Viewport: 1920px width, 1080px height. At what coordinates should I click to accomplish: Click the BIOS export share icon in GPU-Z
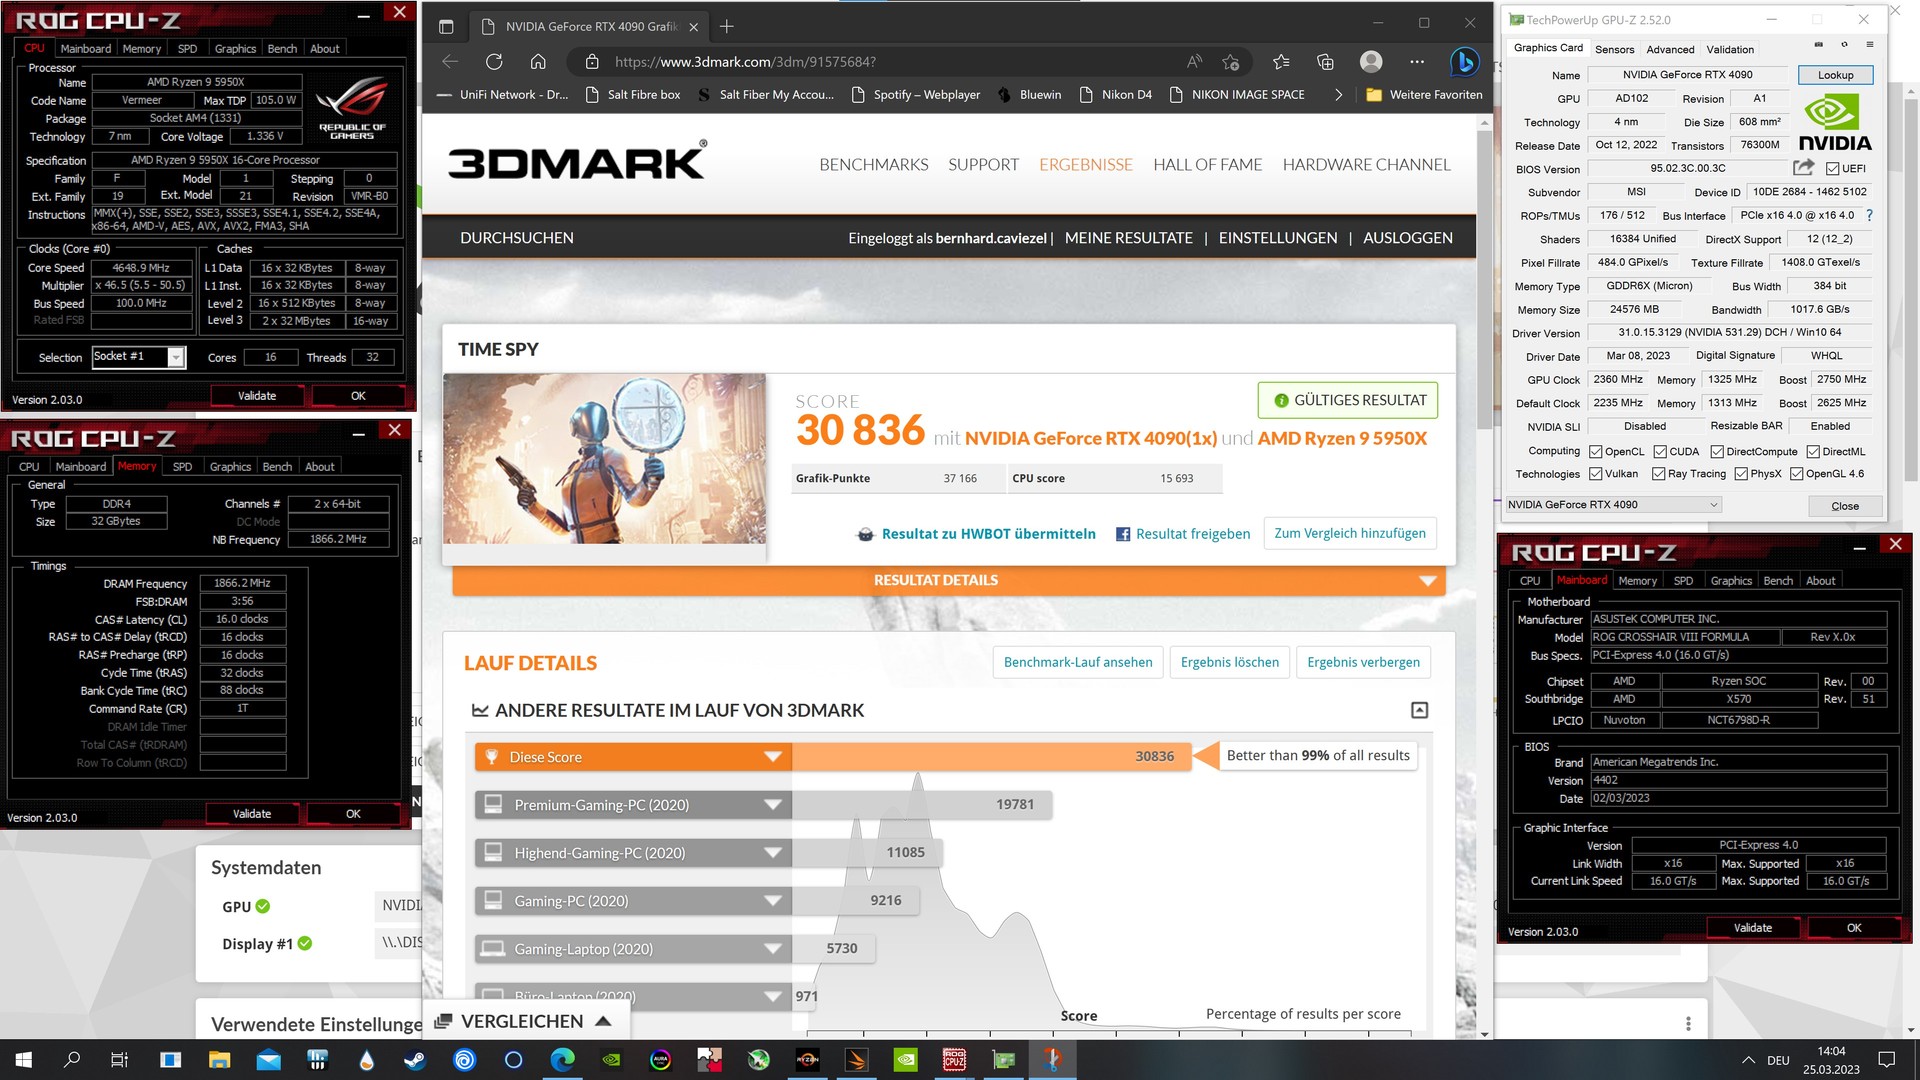point(1803,168)
